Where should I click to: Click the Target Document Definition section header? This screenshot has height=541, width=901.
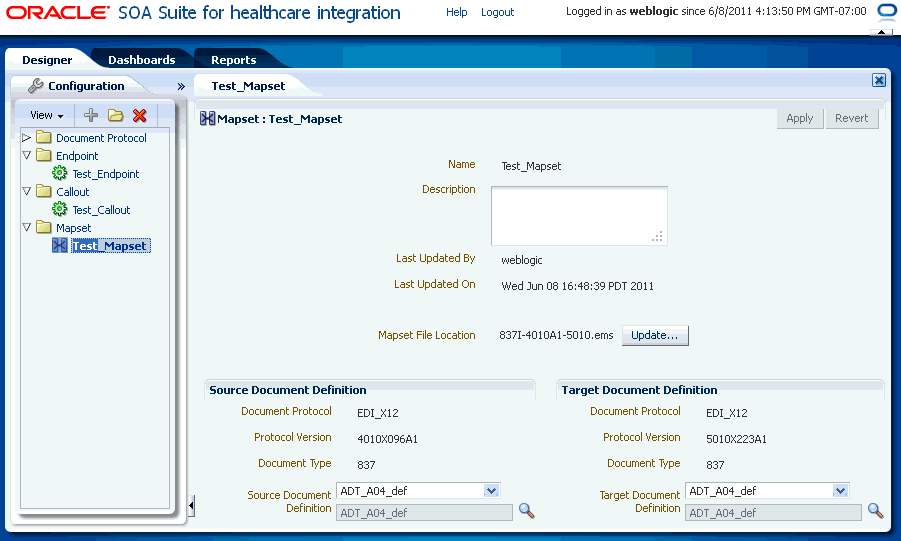[640, 390]
